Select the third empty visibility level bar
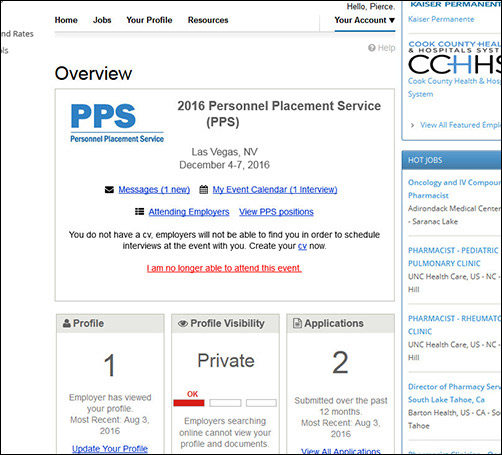The height and width of the screenshot is (455, 502). (261, 403)
